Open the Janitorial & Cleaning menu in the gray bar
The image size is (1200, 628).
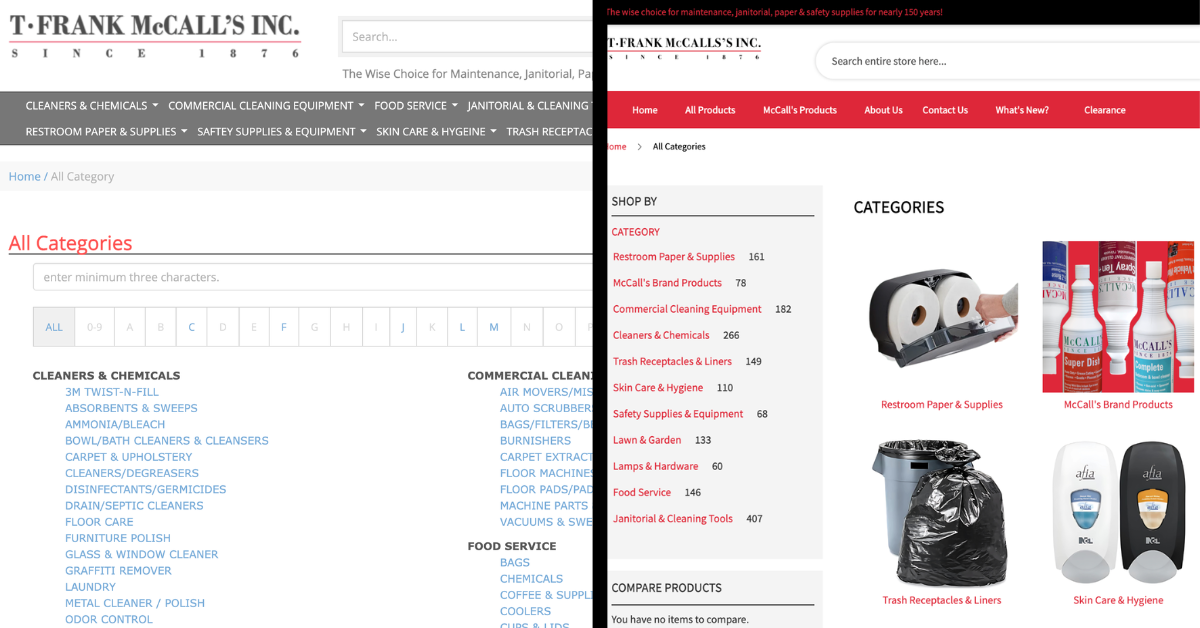(530, 105)
